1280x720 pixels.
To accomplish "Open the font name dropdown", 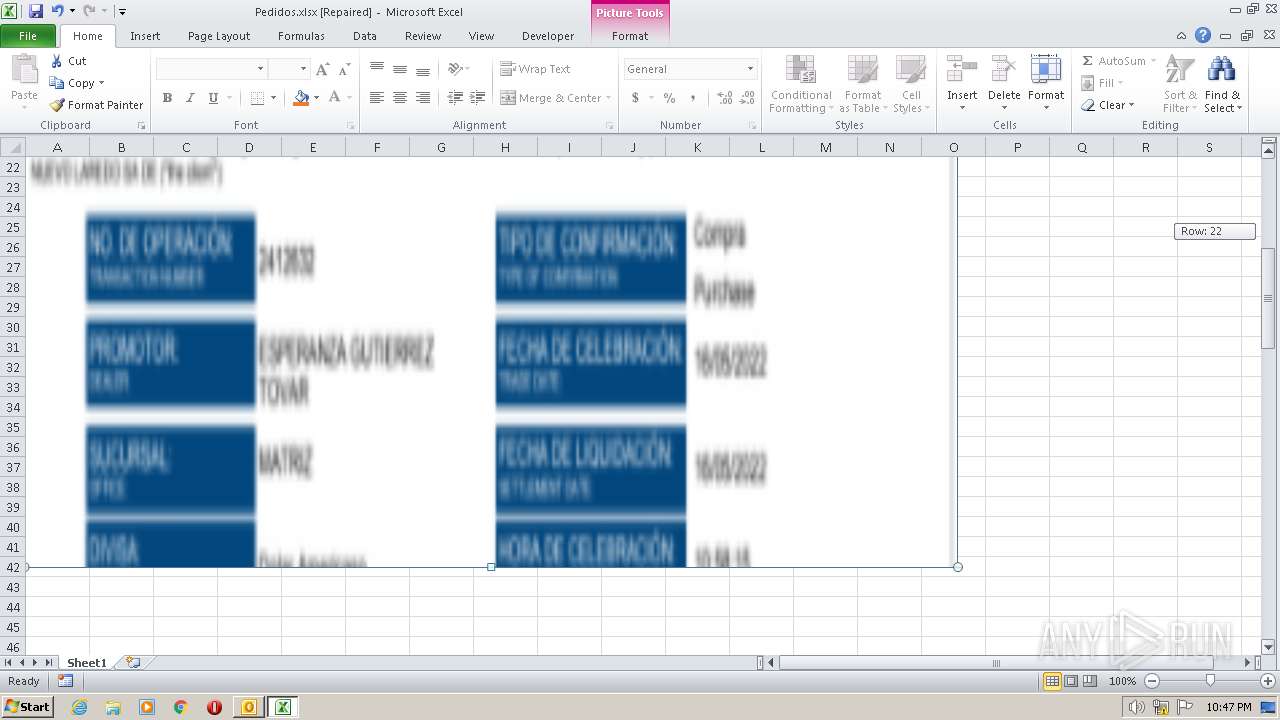I will coord(261,69).
